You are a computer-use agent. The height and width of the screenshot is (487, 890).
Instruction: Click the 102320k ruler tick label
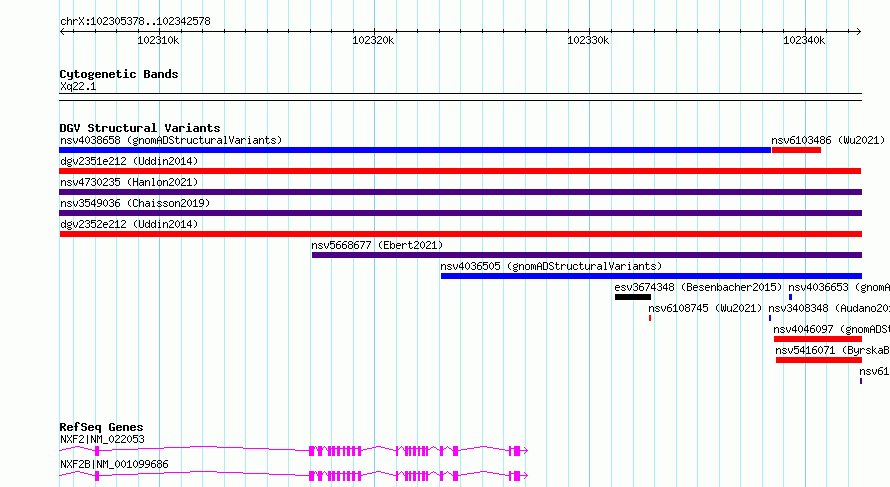pos(373,40)
